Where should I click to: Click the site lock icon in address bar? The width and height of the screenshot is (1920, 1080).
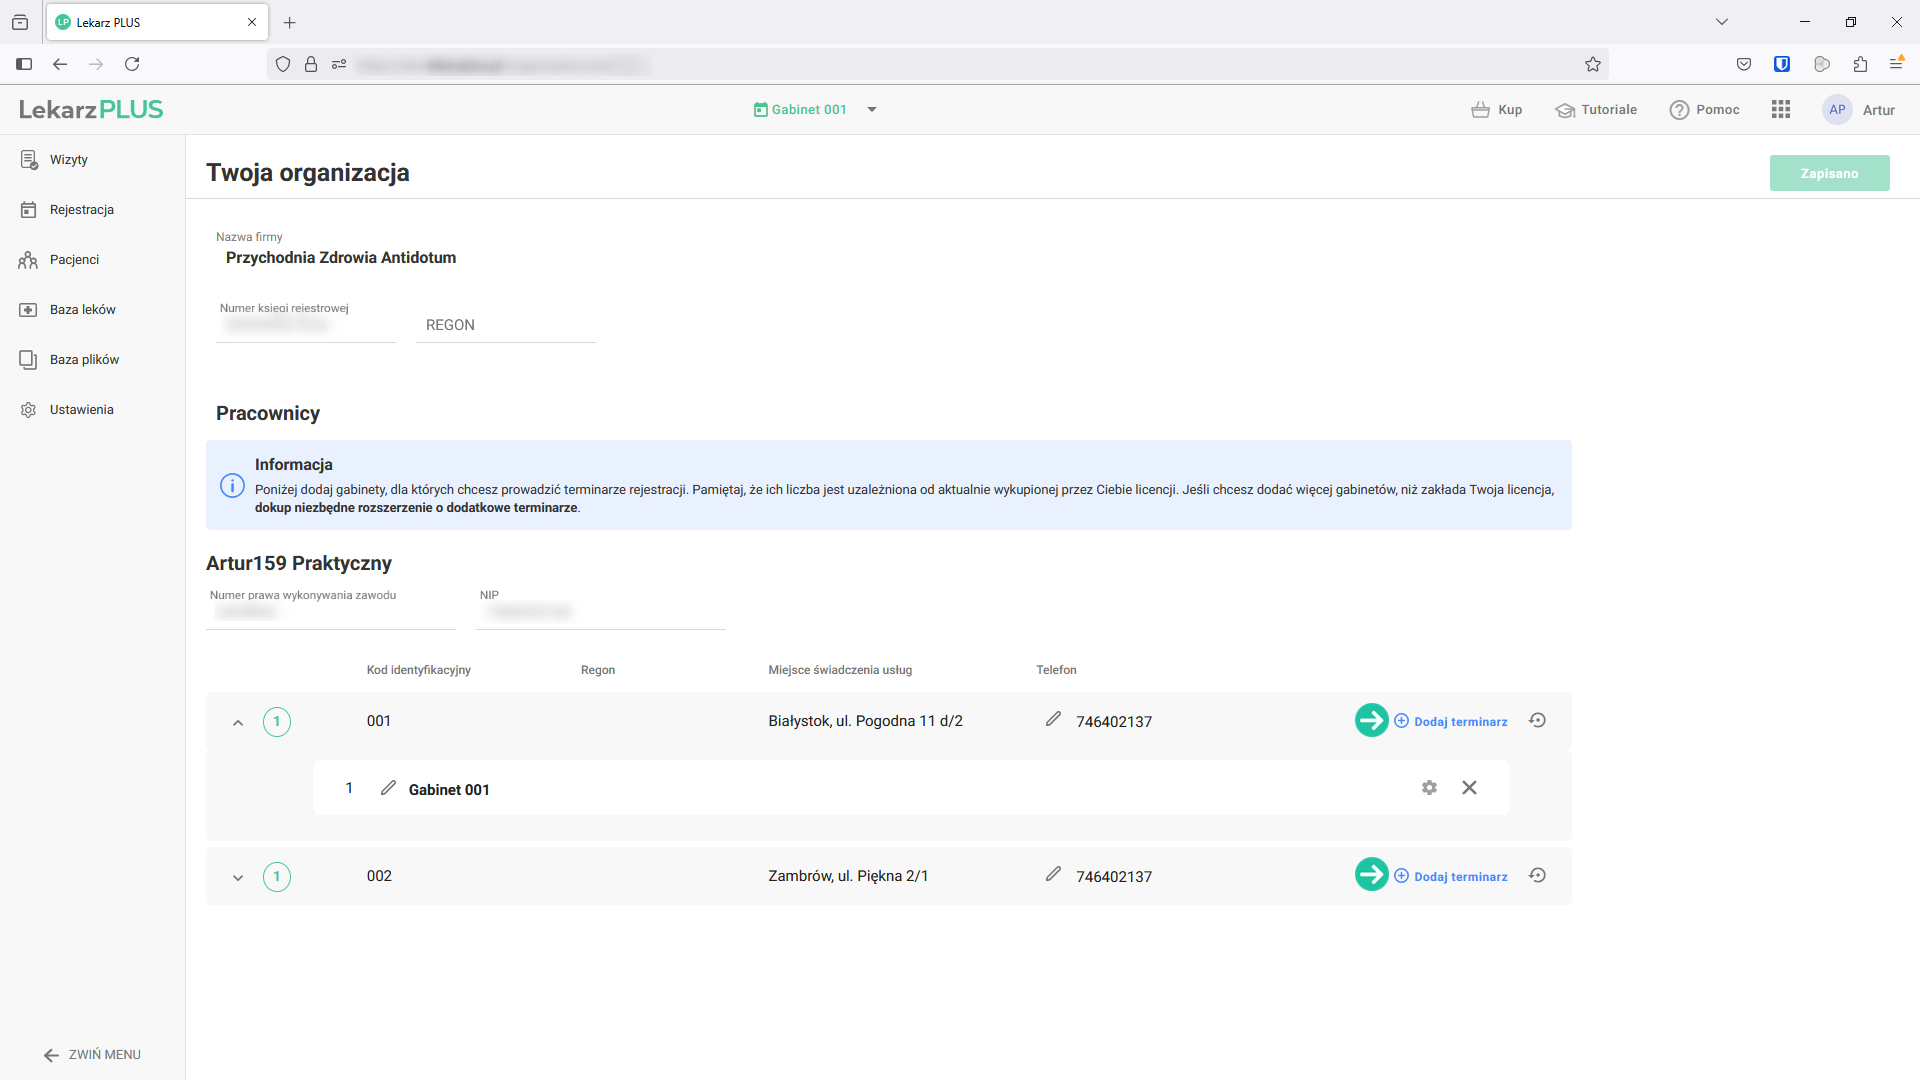click(311, 64)
